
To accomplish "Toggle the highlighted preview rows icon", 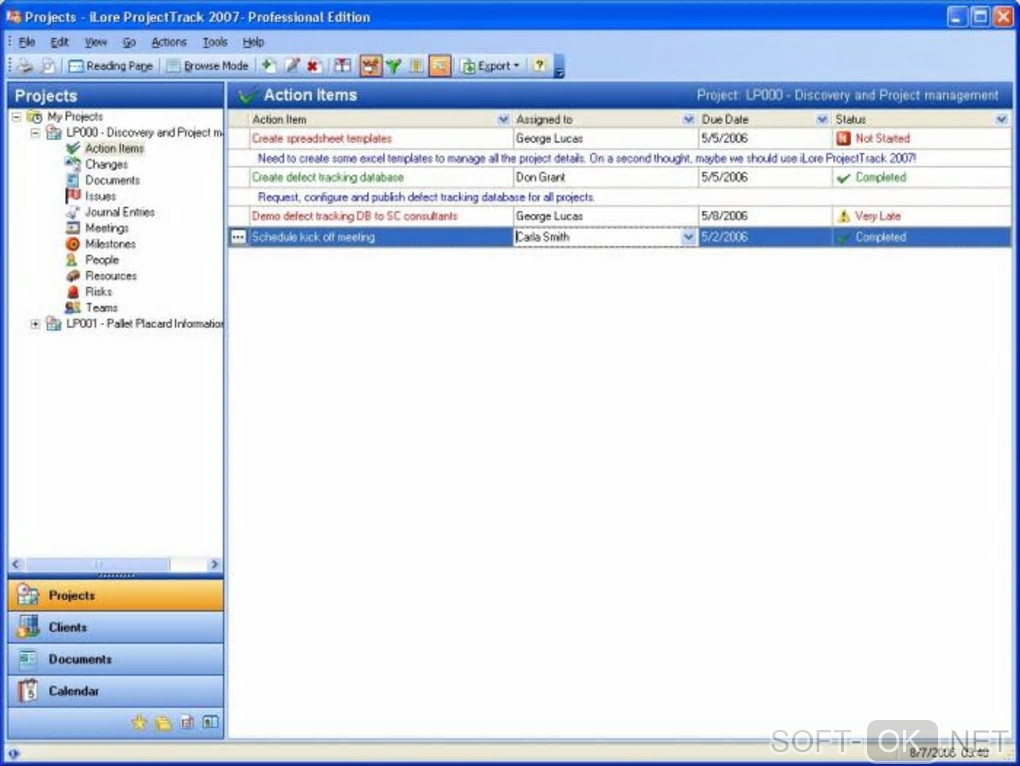I will 440,66.
